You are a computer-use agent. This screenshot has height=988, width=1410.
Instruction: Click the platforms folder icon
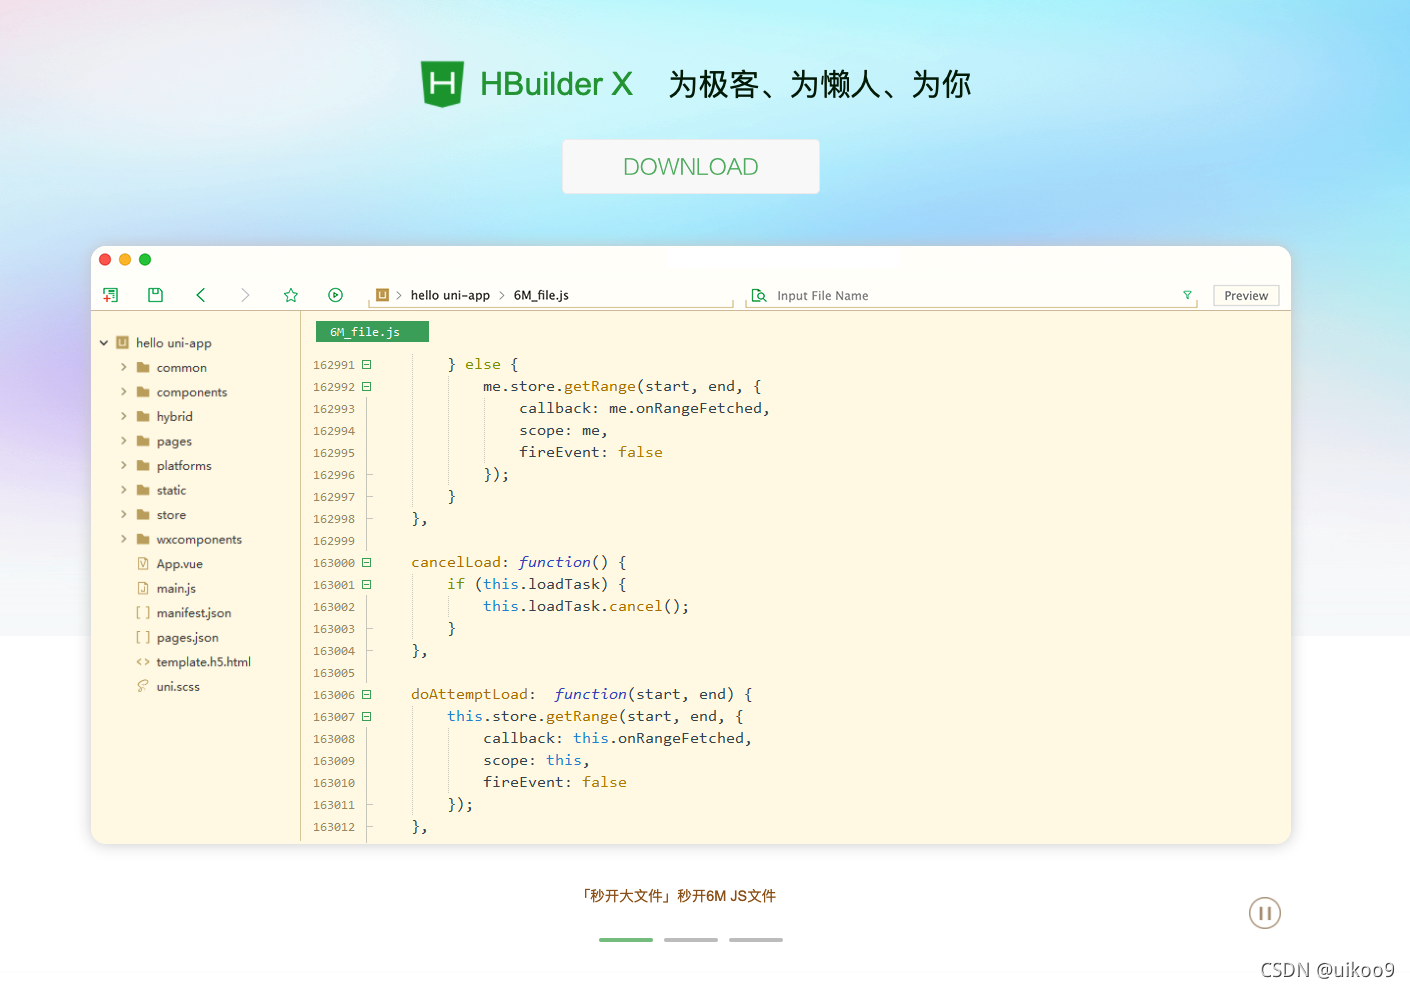tap(143, 466)
